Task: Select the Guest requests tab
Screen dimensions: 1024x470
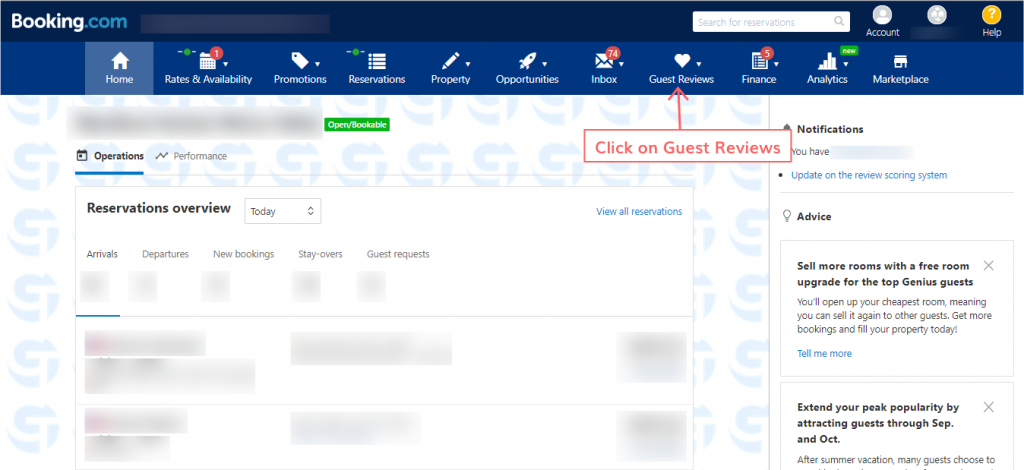Action: point(398,254)
